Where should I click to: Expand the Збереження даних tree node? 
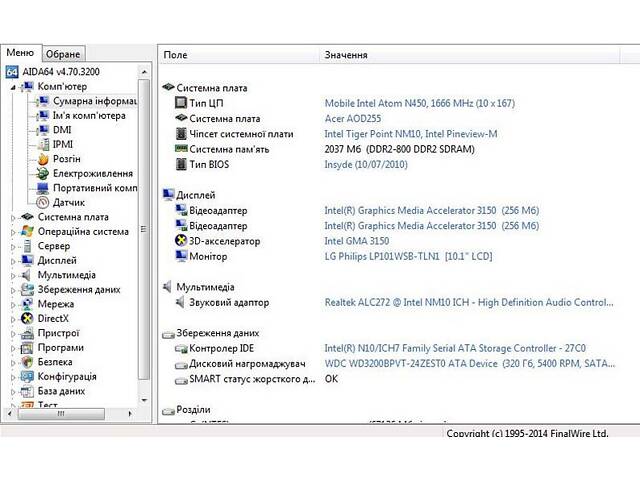[13, 290]
